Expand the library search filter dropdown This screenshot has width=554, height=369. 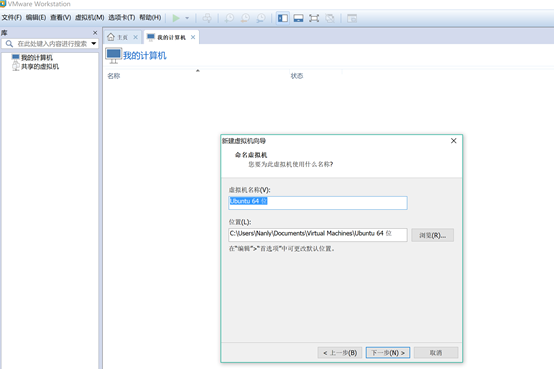(94, 43)
